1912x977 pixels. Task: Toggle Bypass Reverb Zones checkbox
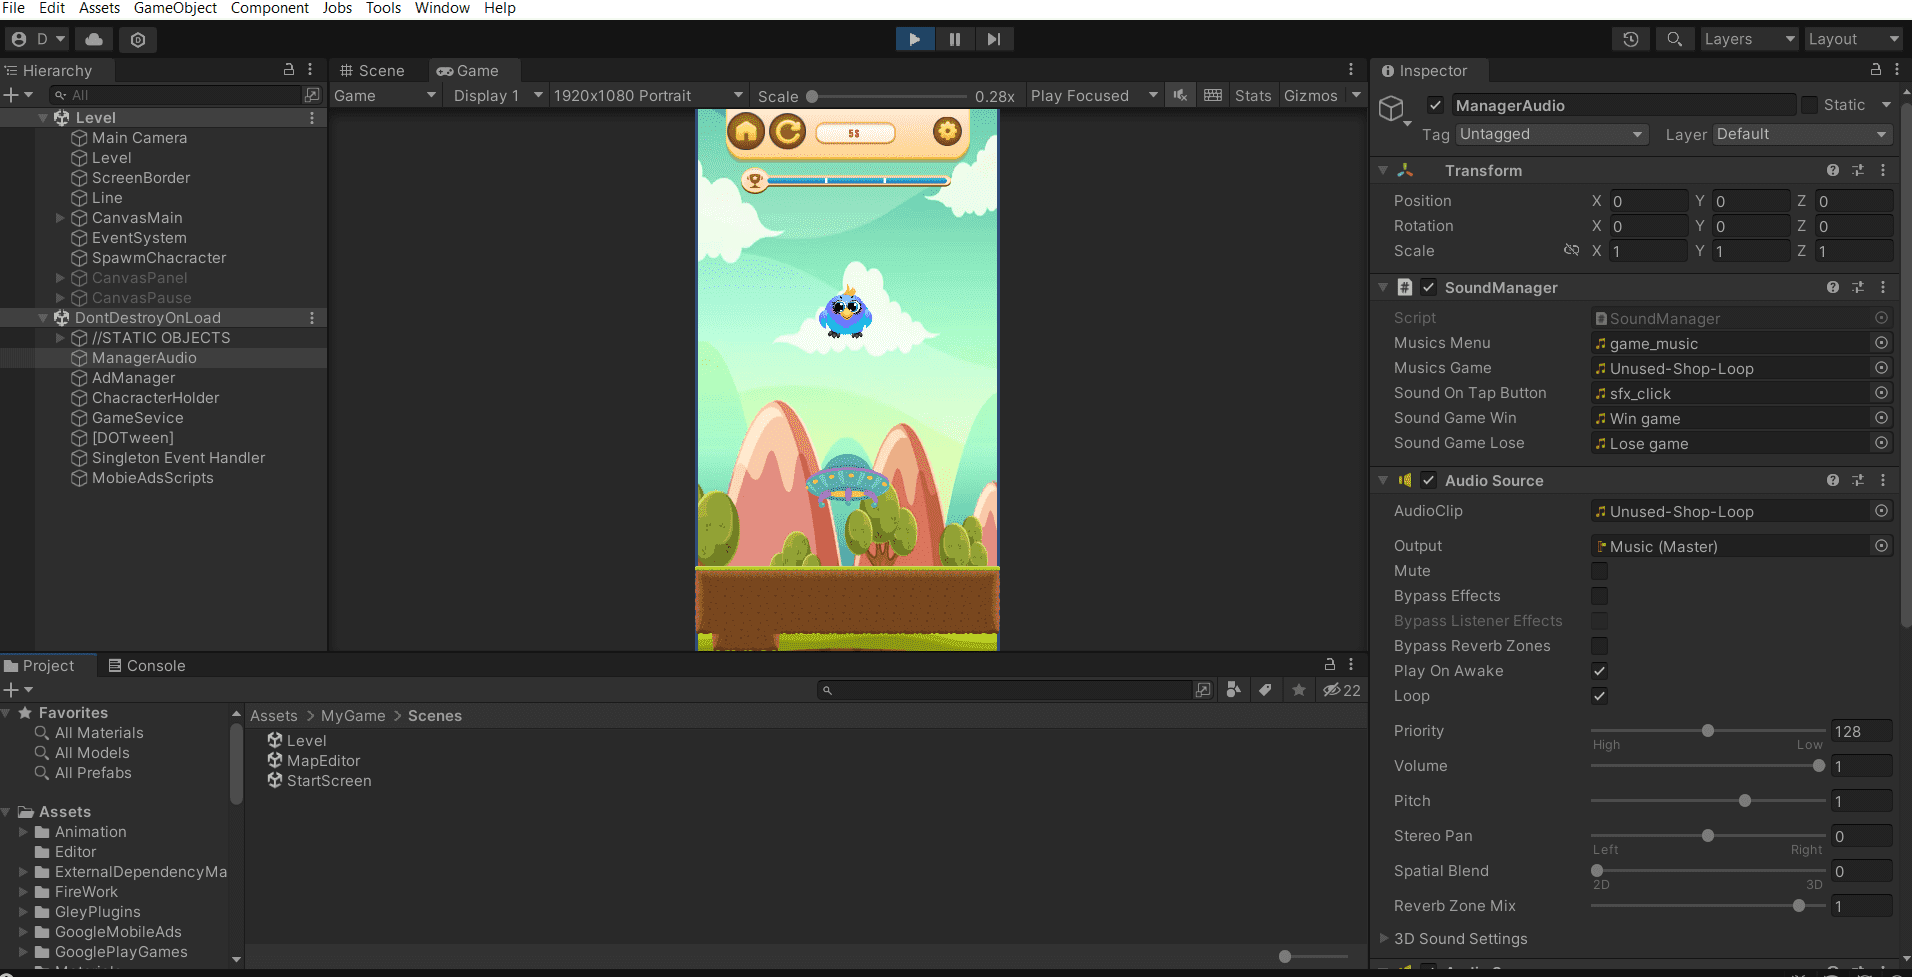pos(1600,646)
